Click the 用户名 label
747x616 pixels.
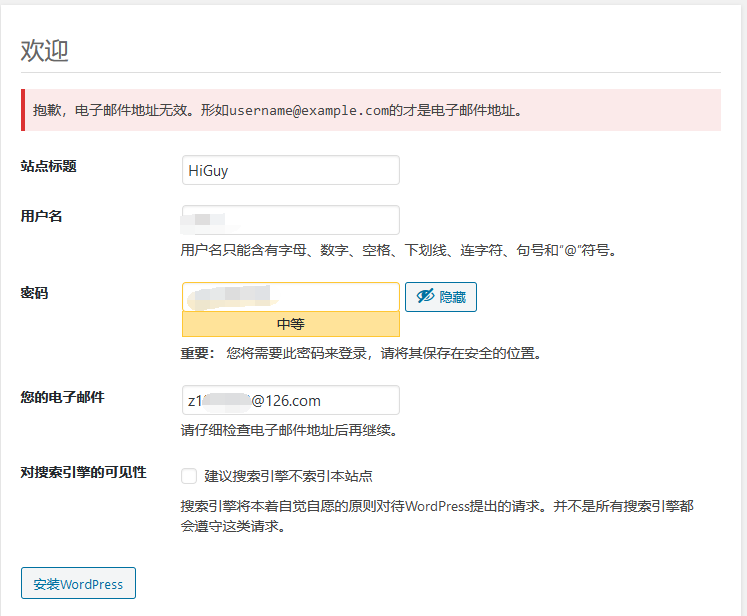(41, 216)
